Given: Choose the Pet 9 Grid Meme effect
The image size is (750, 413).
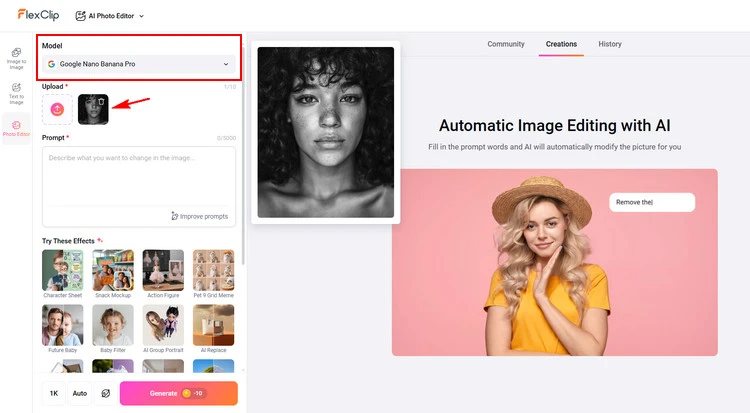Looking at the screenshot, I should click(213, 274).
